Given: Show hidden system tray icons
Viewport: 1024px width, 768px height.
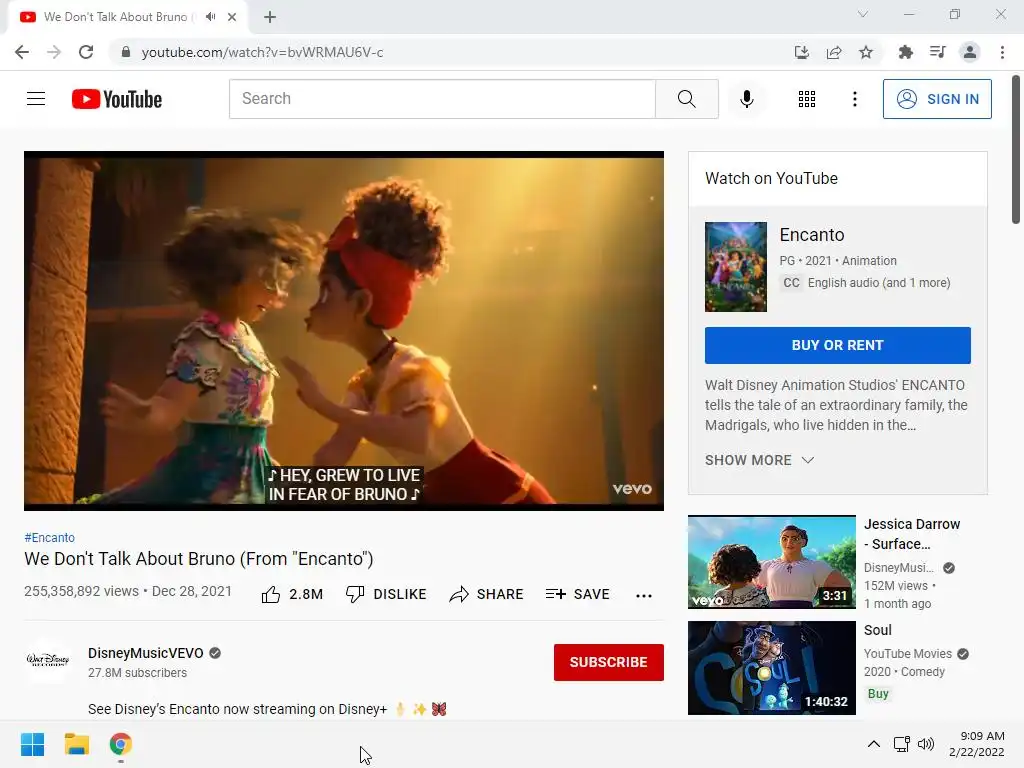Looking at the screenshot, I should coord(873,744).
